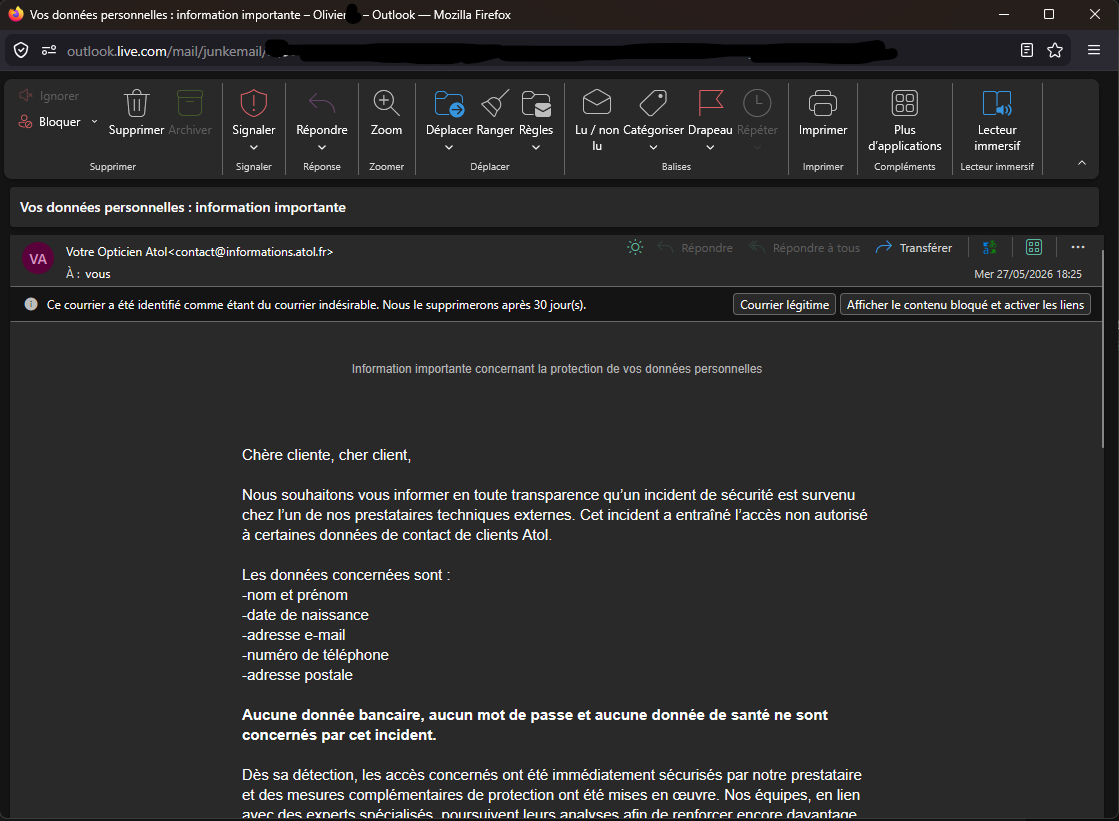Image resolution: width=1119 pixels, height=821 pixels.
Task: Click the tracking protection shield icon
Action: click(x=21, y=50)
